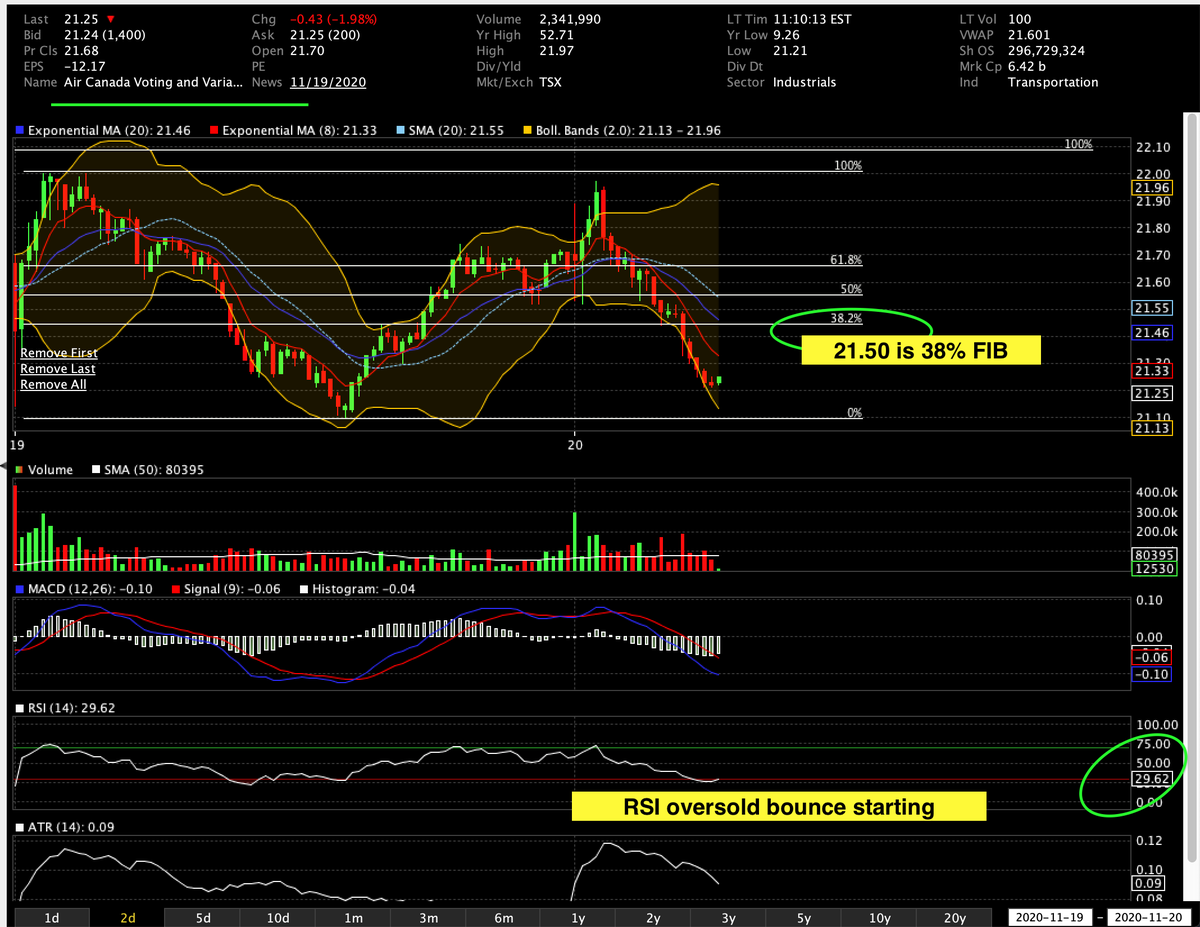Click the white Histogram legend swatch
1200x927 pixels.
point(305,589)
